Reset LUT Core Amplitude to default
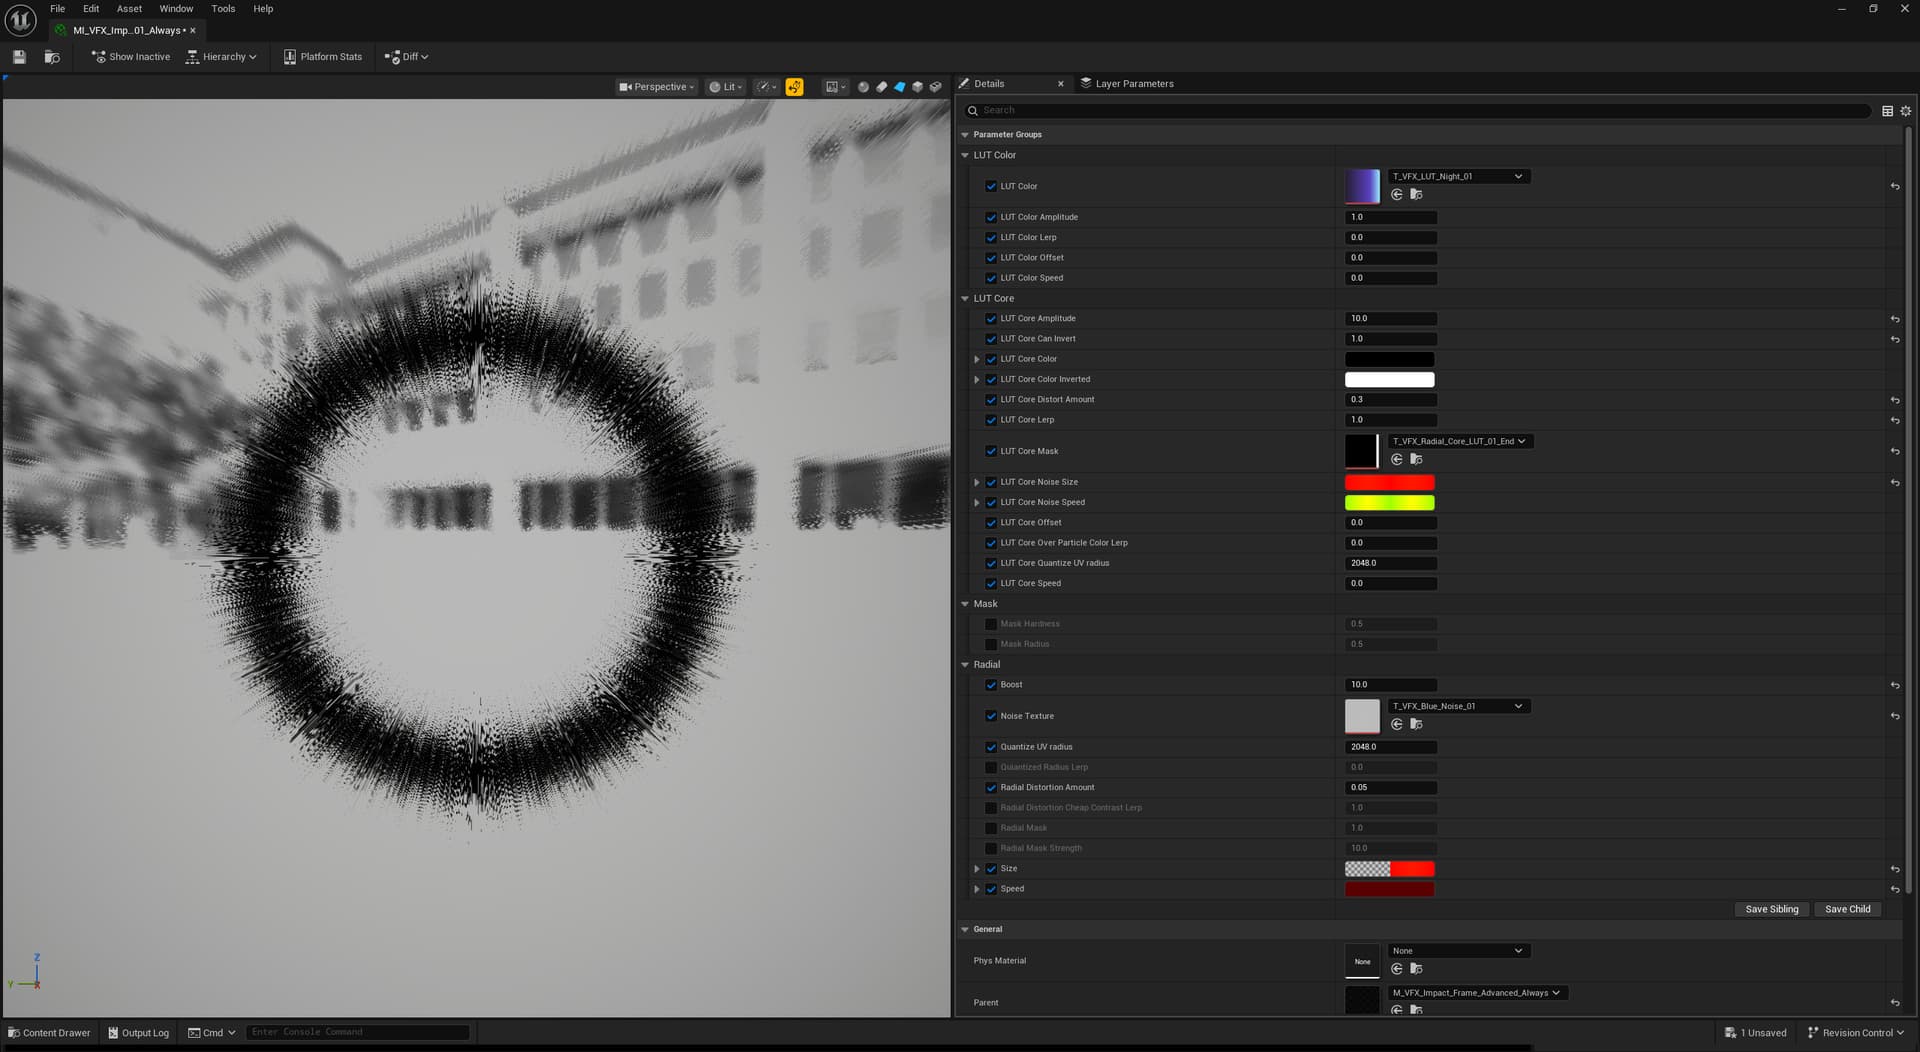 click(1894, 319)
